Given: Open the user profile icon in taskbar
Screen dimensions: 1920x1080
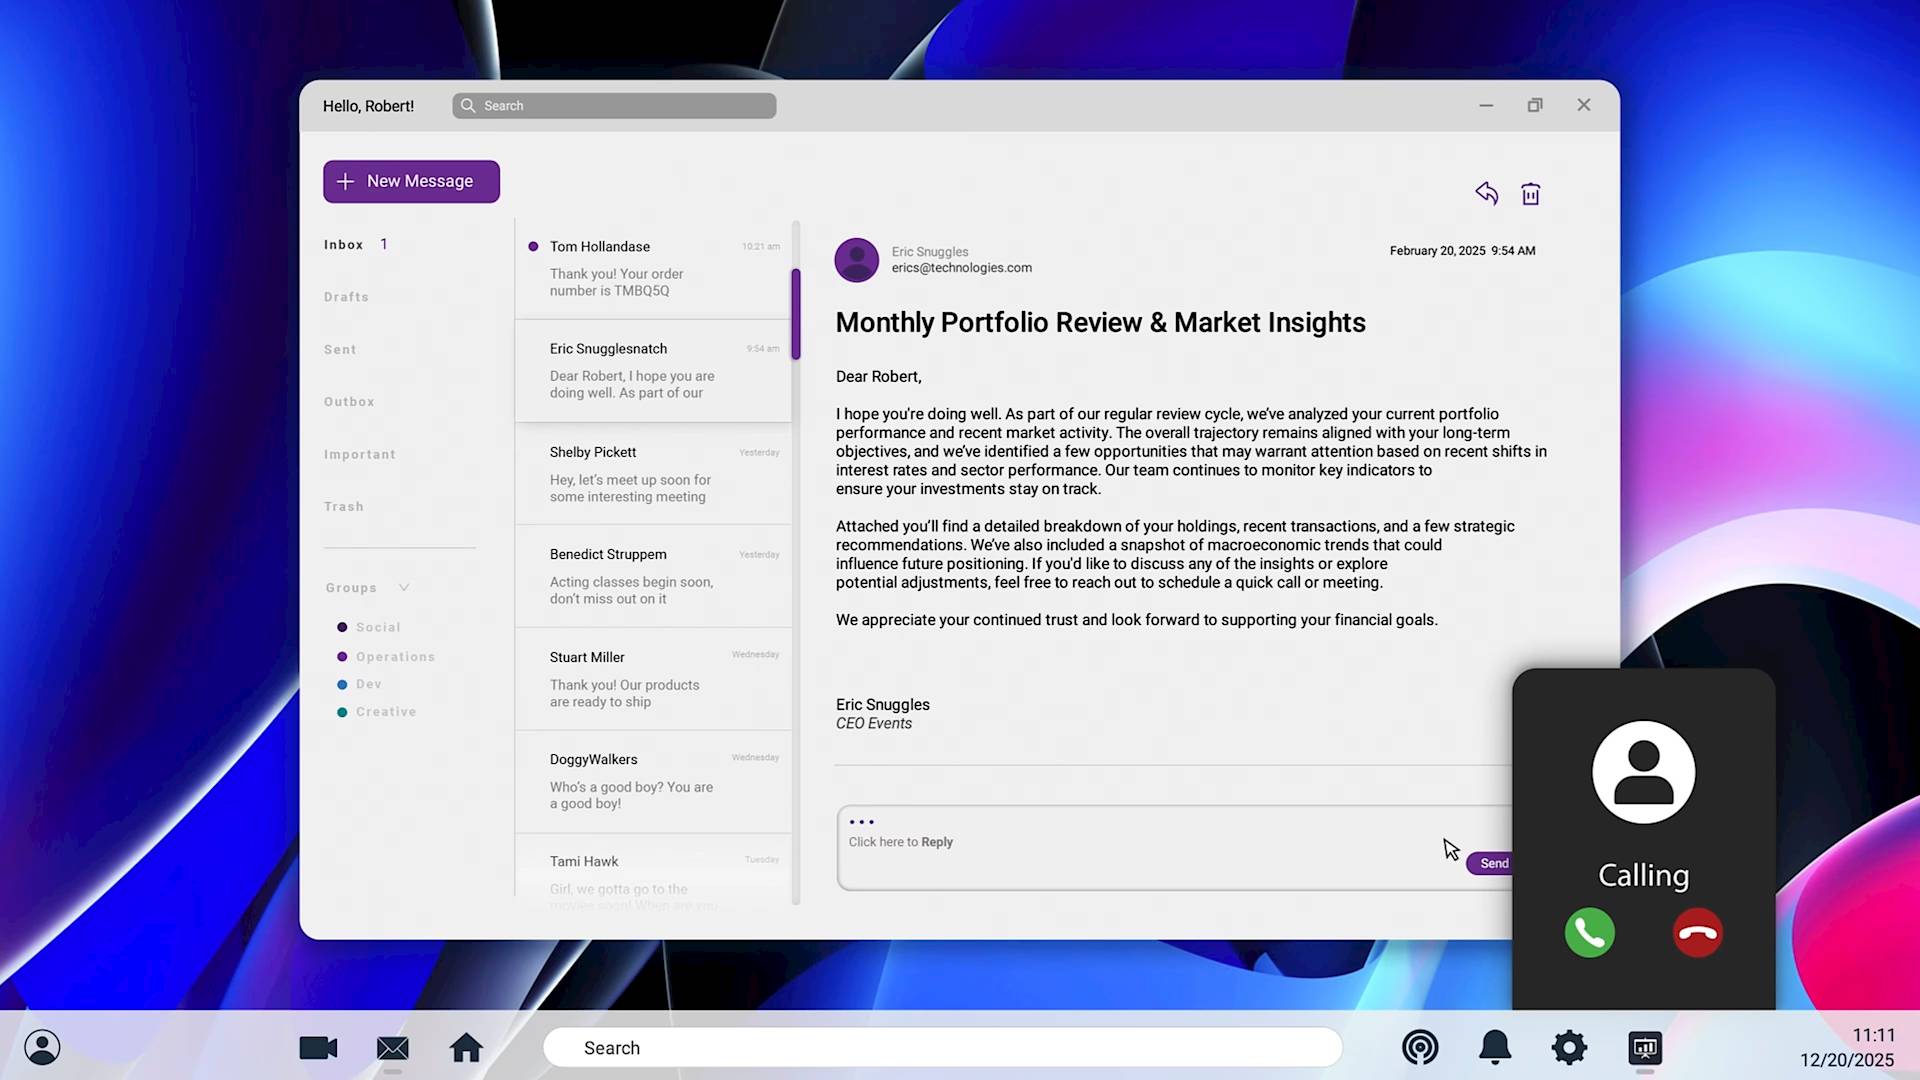Looking at the screenshot, I should [x=42, y=1047].
